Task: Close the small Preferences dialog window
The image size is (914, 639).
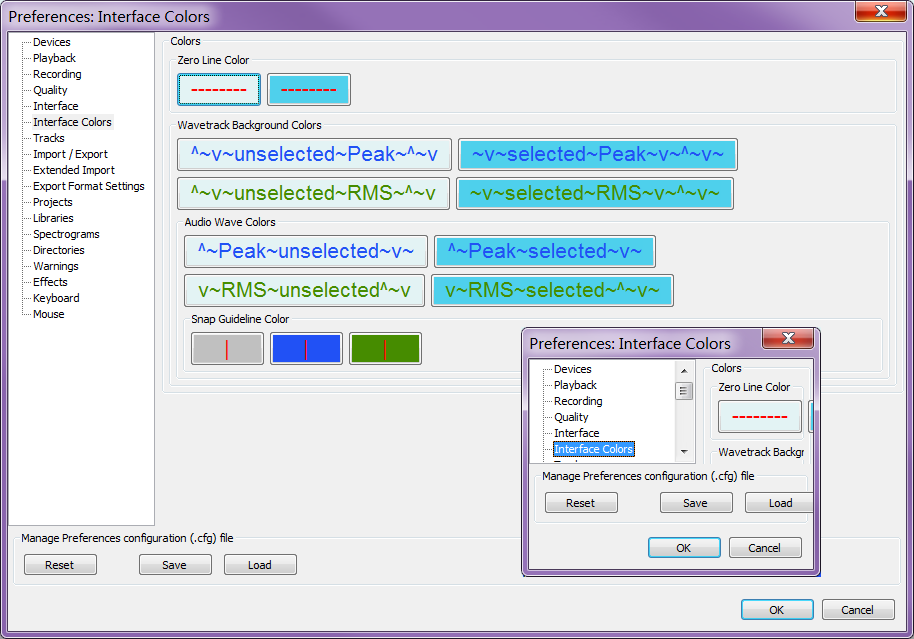Action: pos(788,339)
